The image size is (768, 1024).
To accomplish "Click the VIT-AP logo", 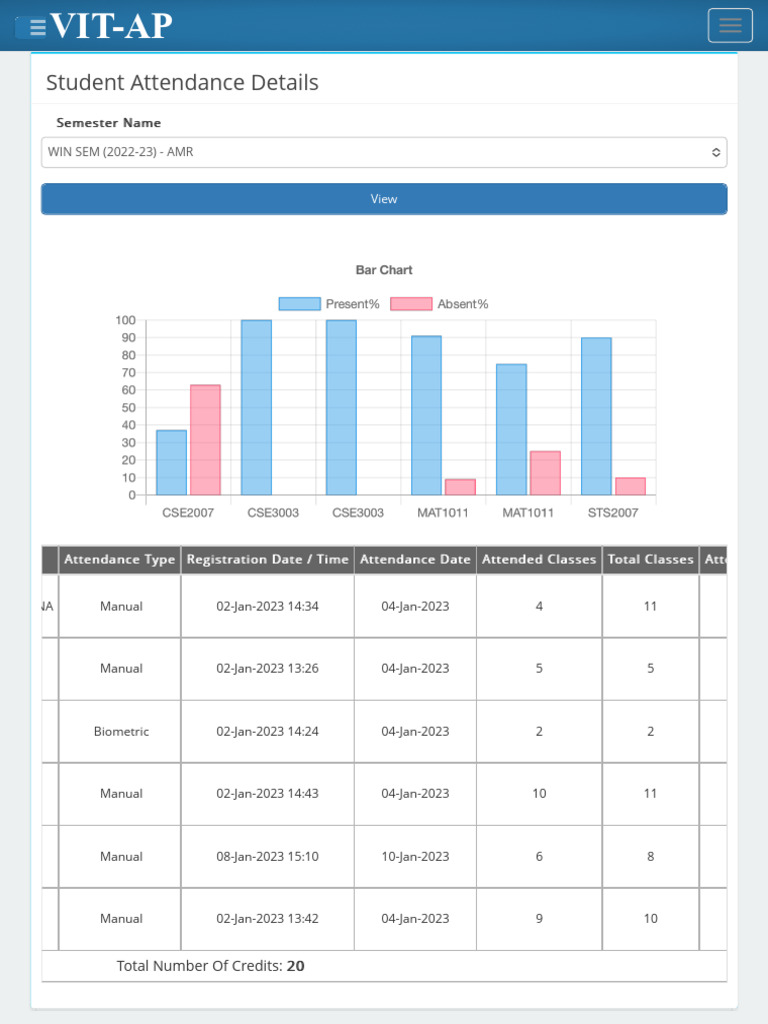I will (111, 26).
